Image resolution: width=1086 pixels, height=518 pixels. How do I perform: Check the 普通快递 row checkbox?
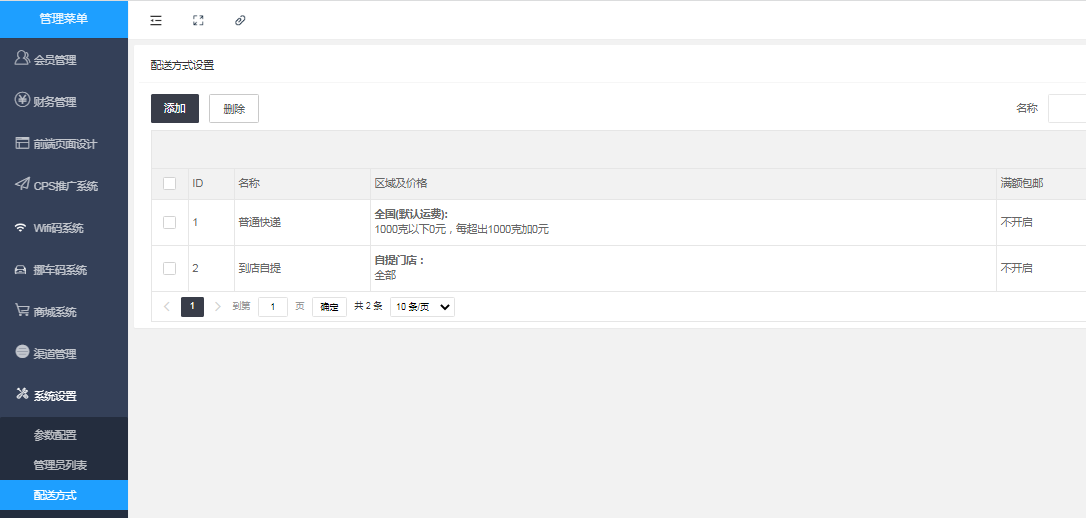pyautogui.click(x=170, y=222)
